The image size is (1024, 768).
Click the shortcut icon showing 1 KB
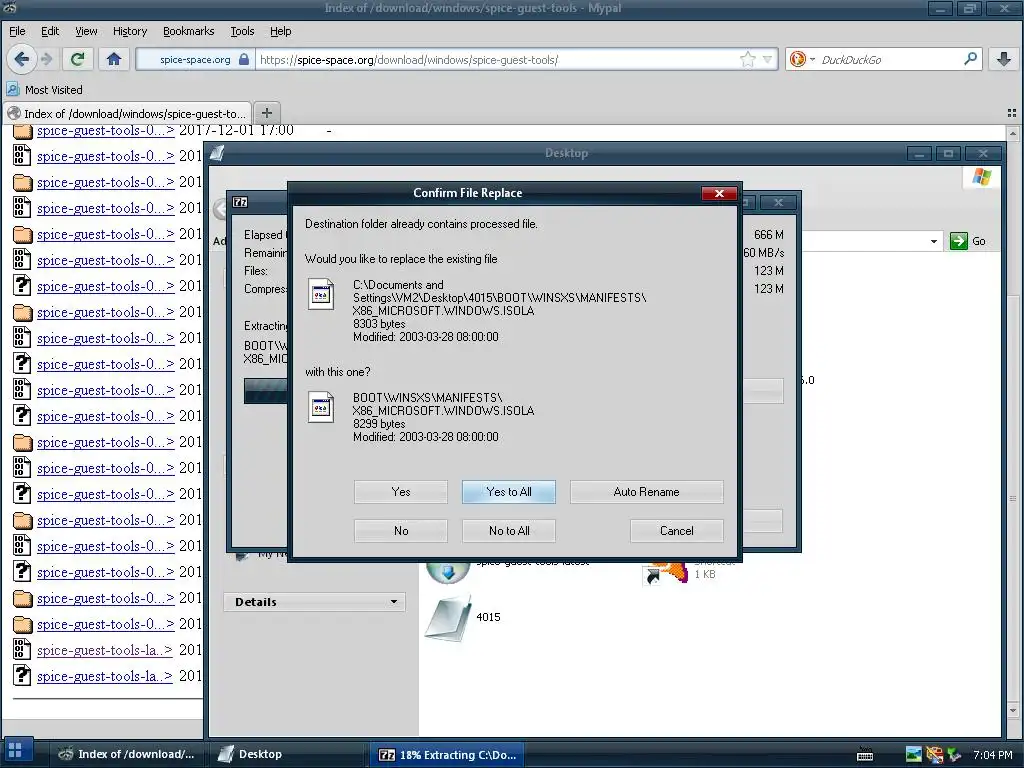pos(665,573)
